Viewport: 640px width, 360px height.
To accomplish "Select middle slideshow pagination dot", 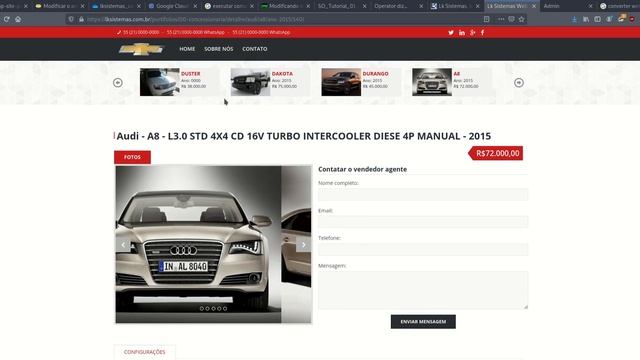I will pyautogui.click(x=213, y=309).
